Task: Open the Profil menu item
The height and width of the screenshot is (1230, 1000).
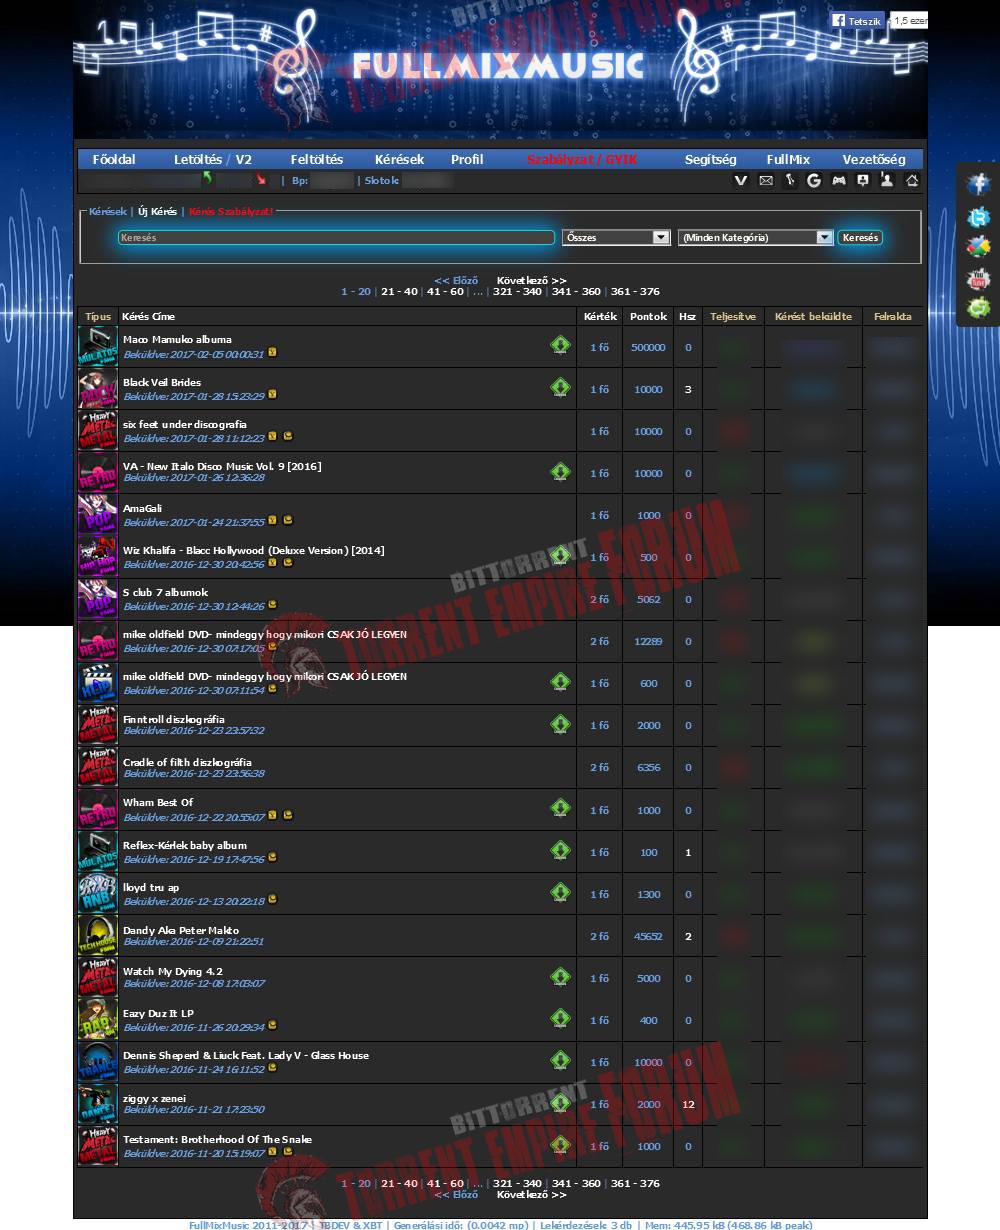Action: point(467,159)
